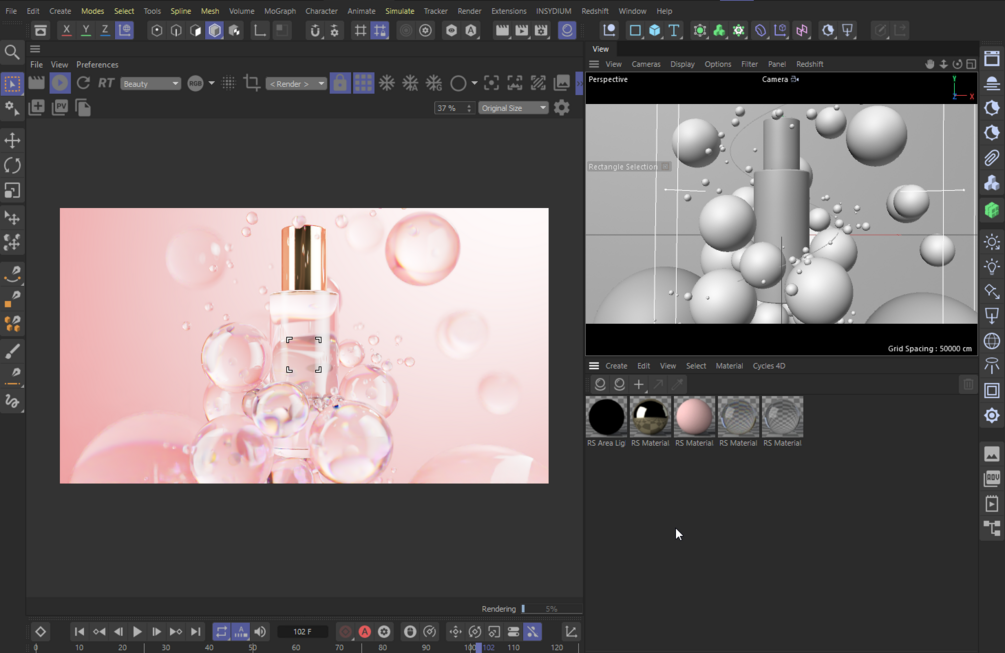This screenshot has width=1005, height=653.
Task: Open RenderView Preferences menu
Action: pyautogui.click(x=97, y=65)
